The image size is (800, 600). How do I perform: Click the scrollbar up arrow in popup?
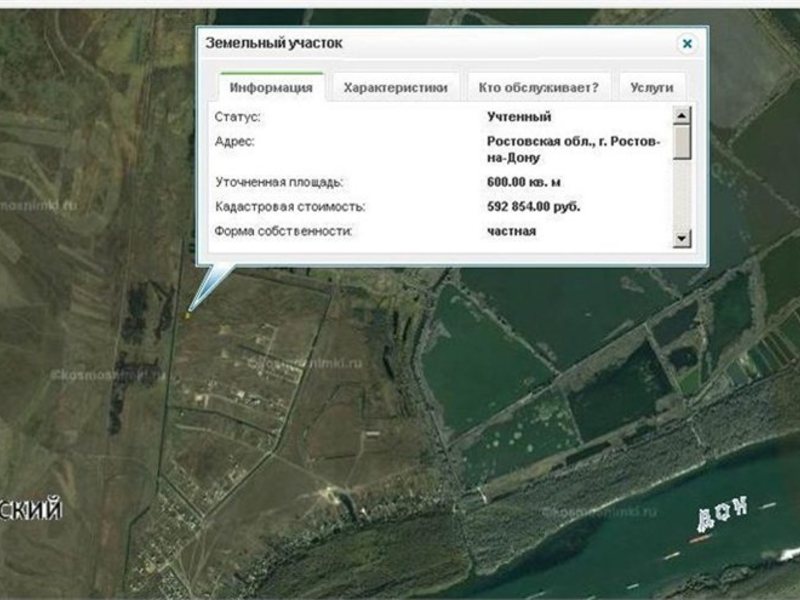[x=682, y=115]
